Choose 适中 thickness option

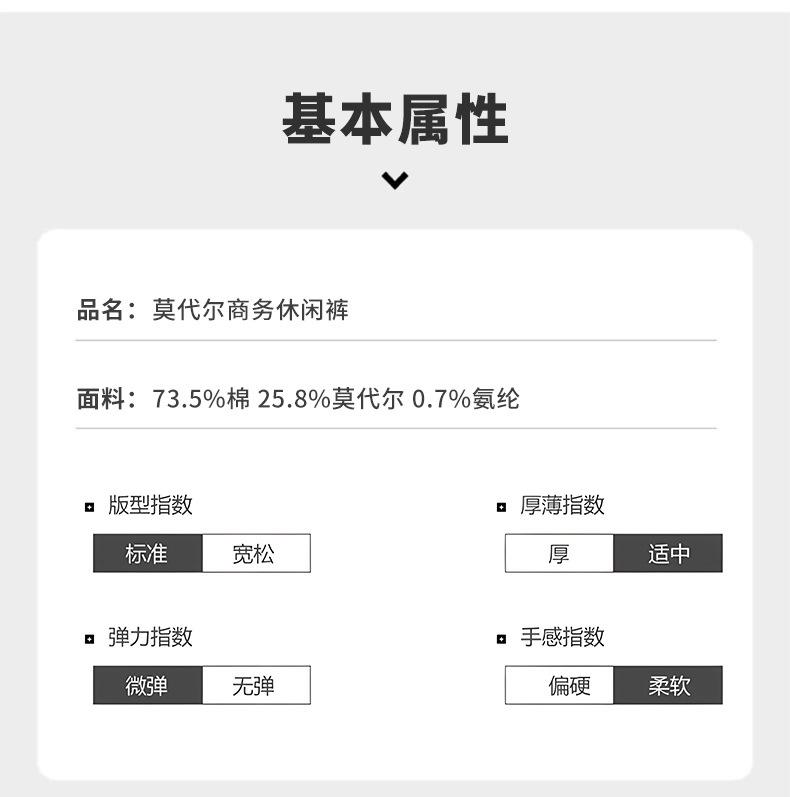point(667,553)
